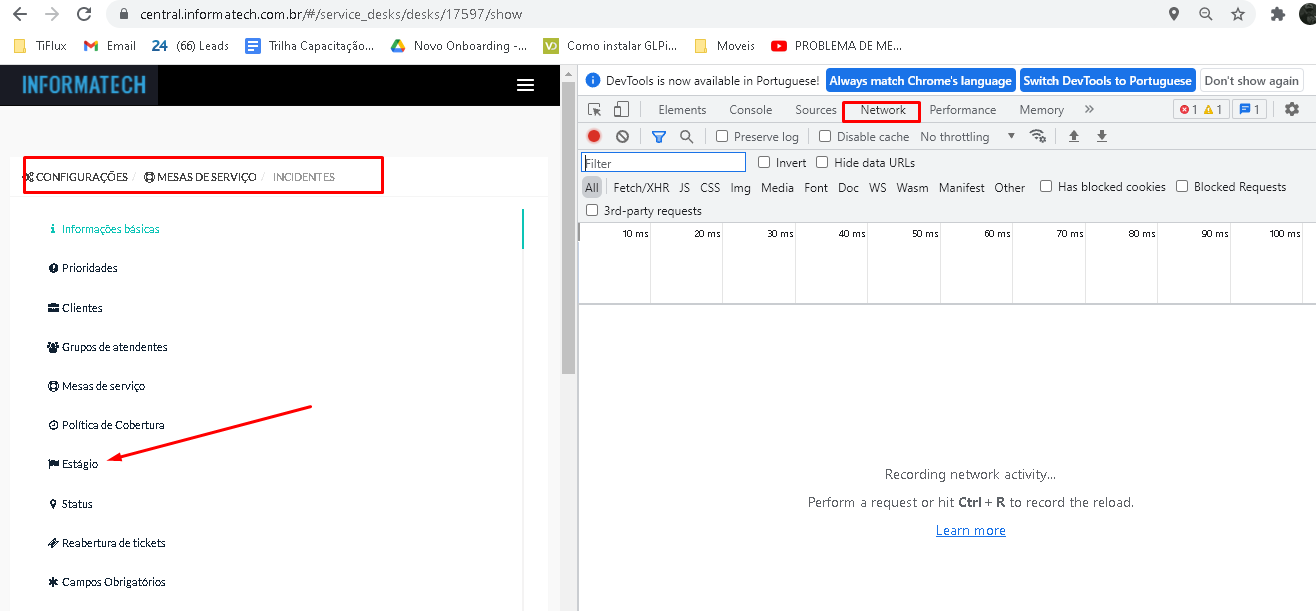Open network search magnifier icon
The height and width of the screenshot is (611, 1316).
coord(687,136)
